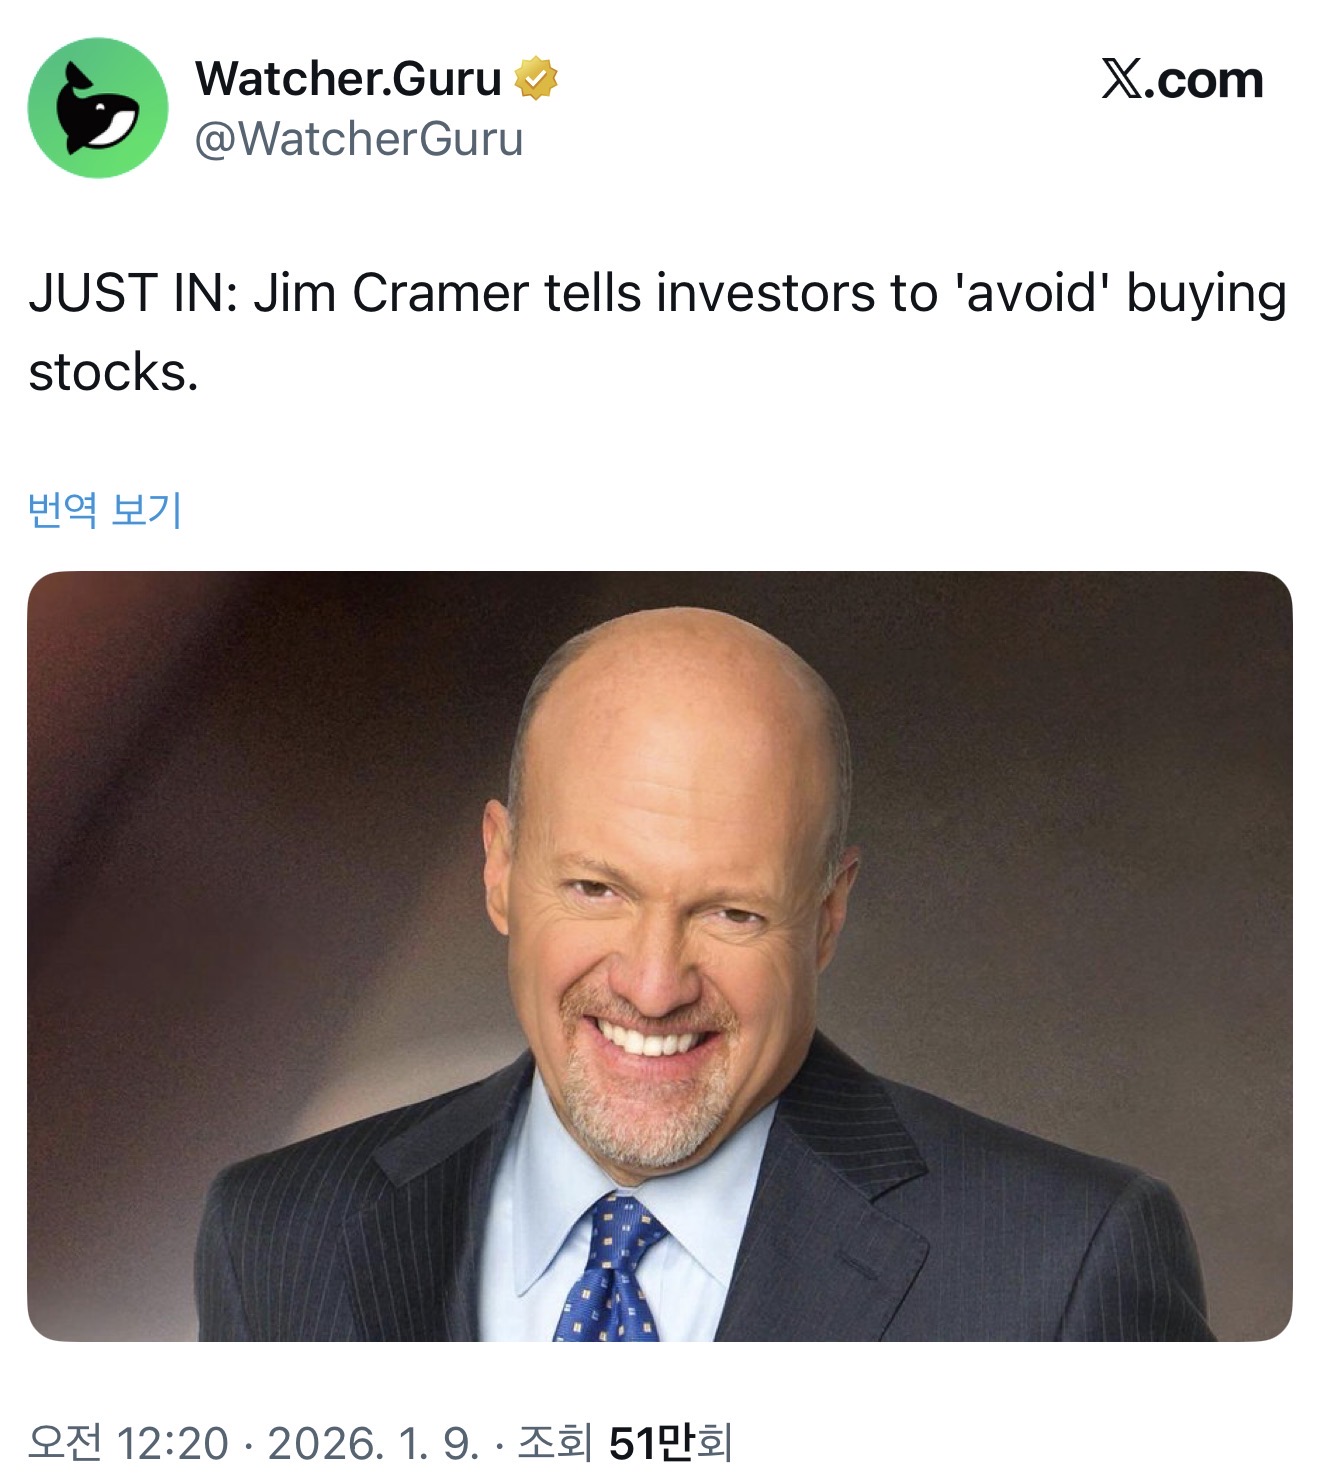Open the Watcher.Guru orca profile avatar

pos(98,108)
